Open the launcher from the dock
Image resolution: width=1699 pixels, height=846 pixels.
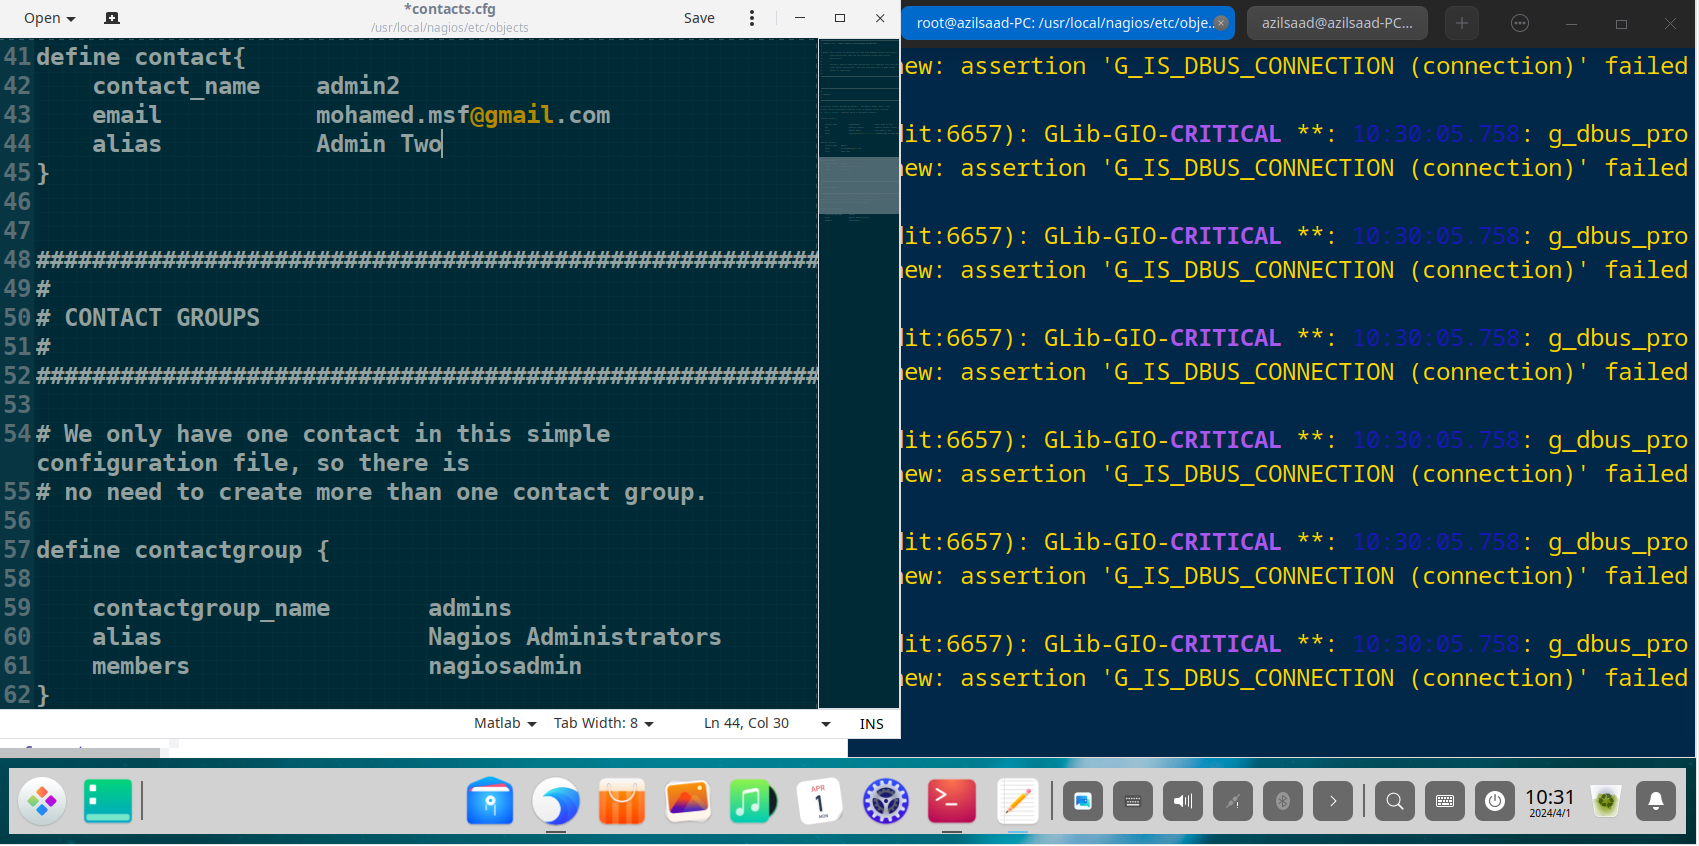coord(42,801)
